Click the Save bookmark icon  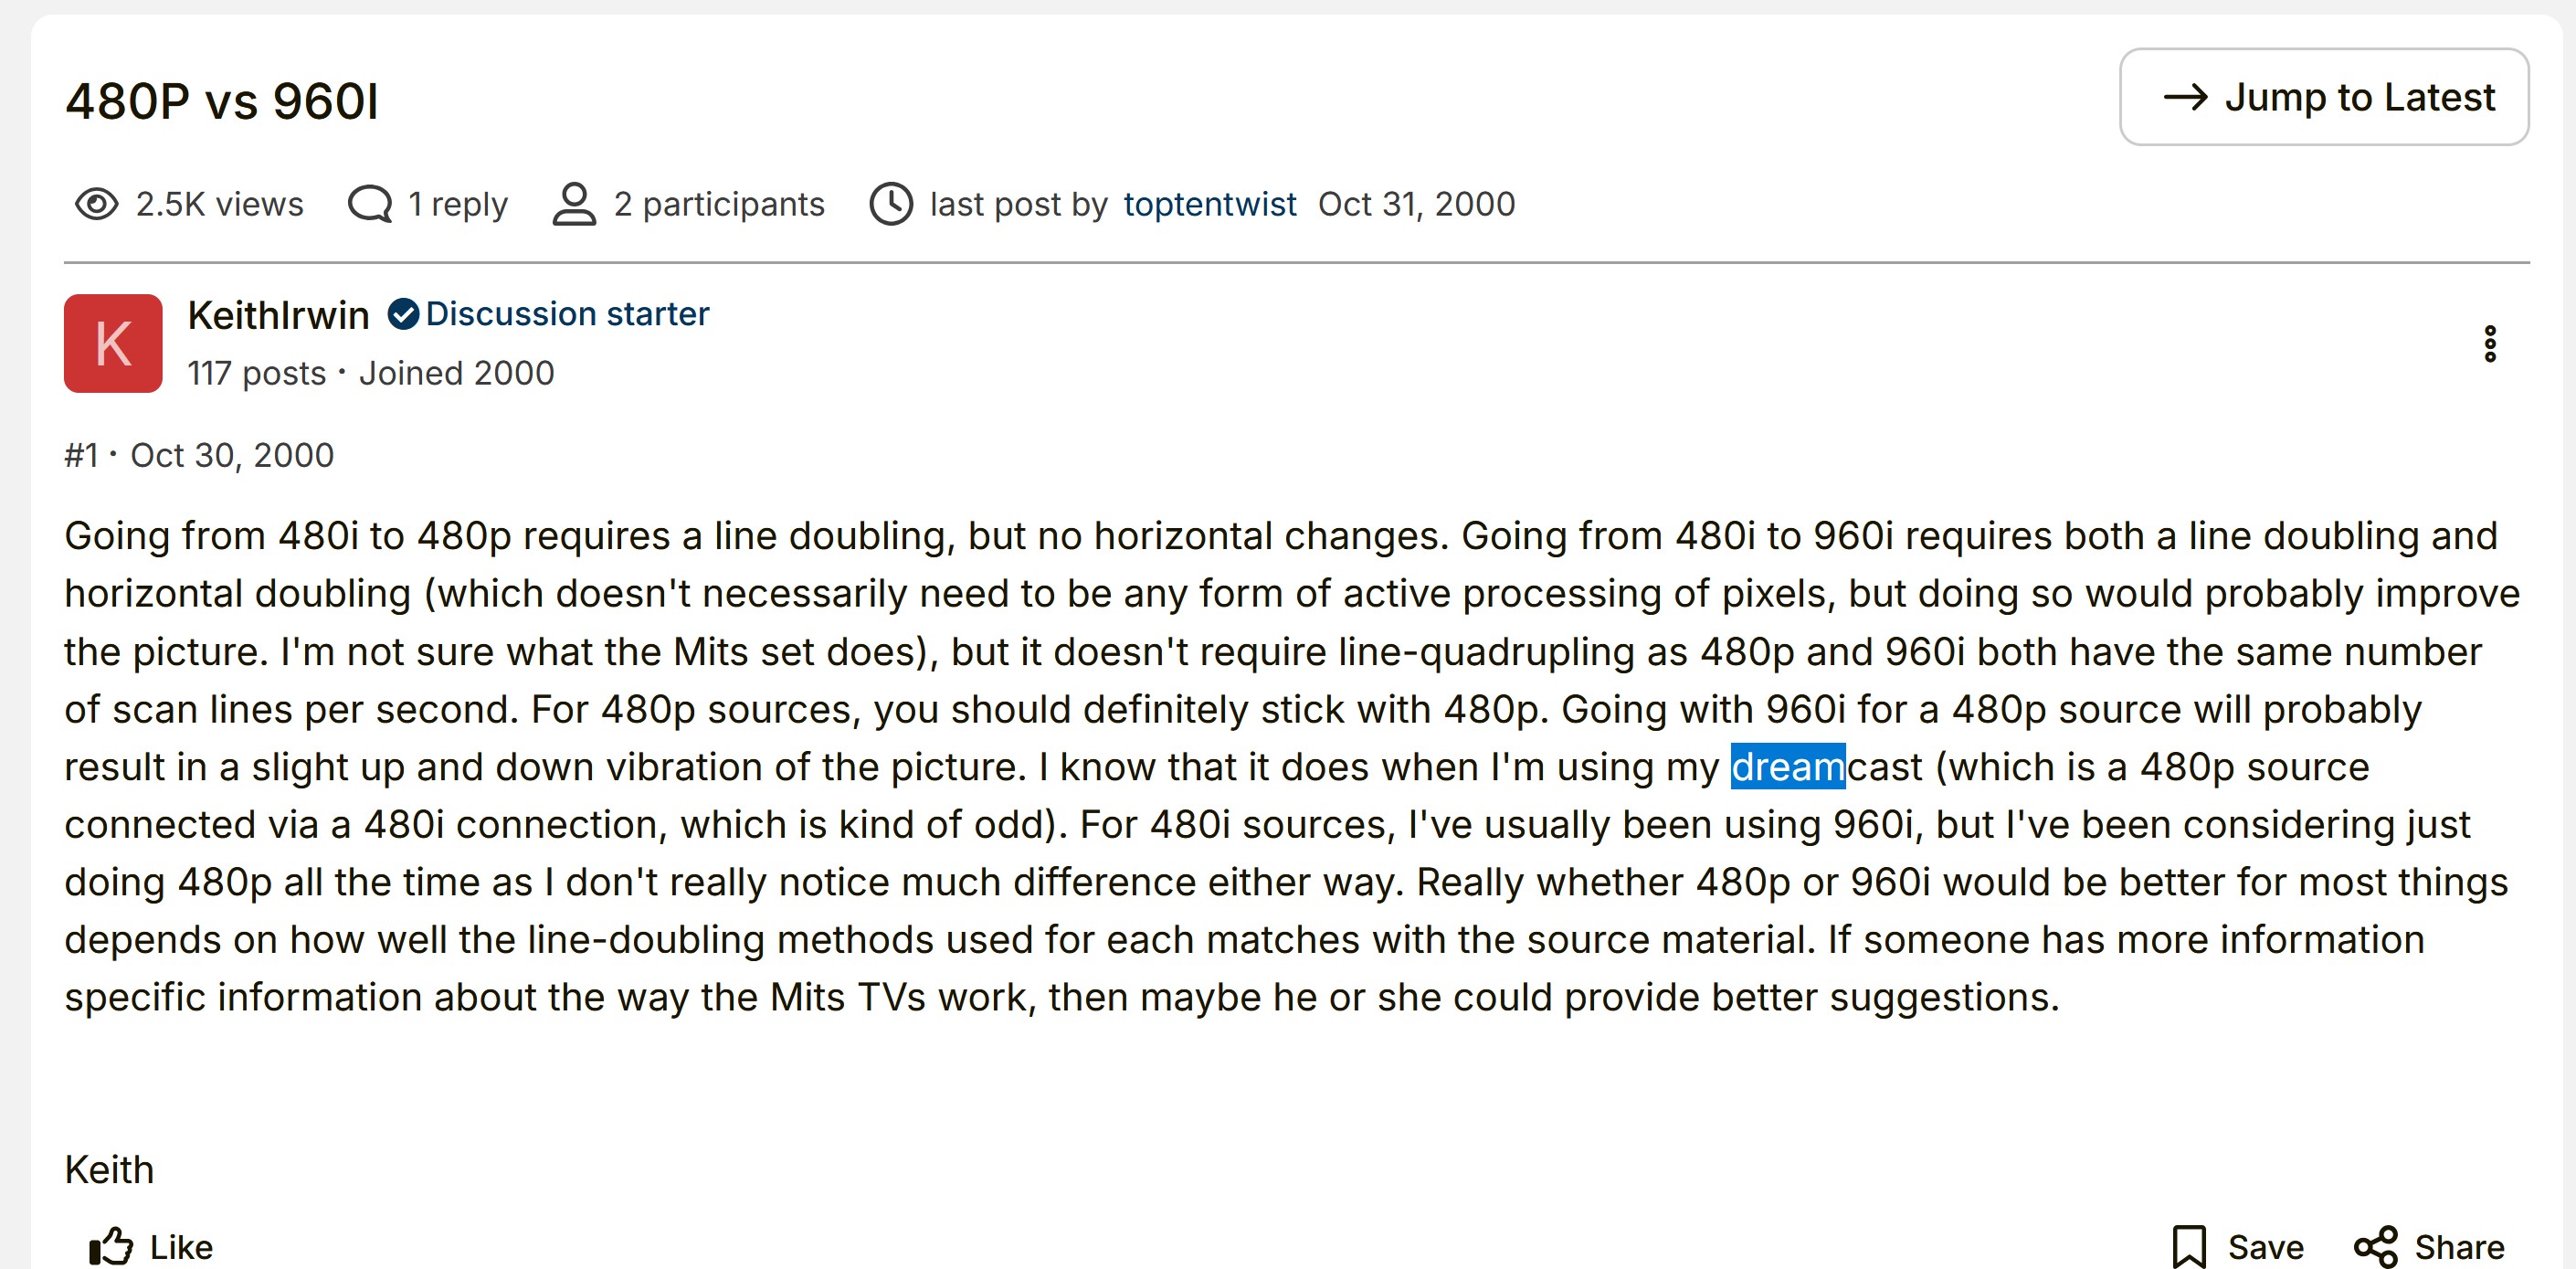[x=2188, y=1246]
